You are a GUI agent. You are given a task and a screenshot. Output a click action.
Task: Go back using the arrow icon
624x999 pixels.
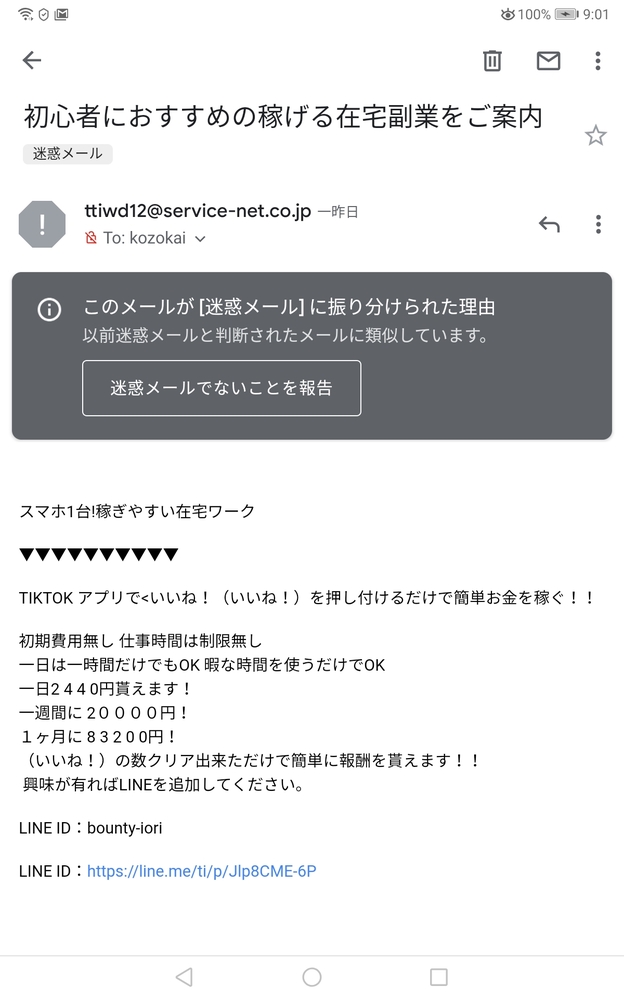(x=32, y=61)
